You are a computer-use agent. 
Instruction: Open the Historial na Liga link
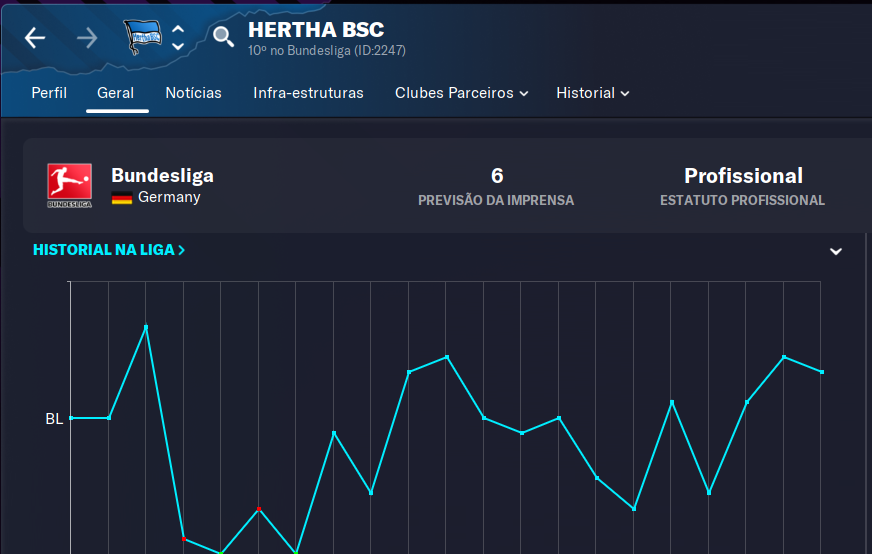pos(109,250)
